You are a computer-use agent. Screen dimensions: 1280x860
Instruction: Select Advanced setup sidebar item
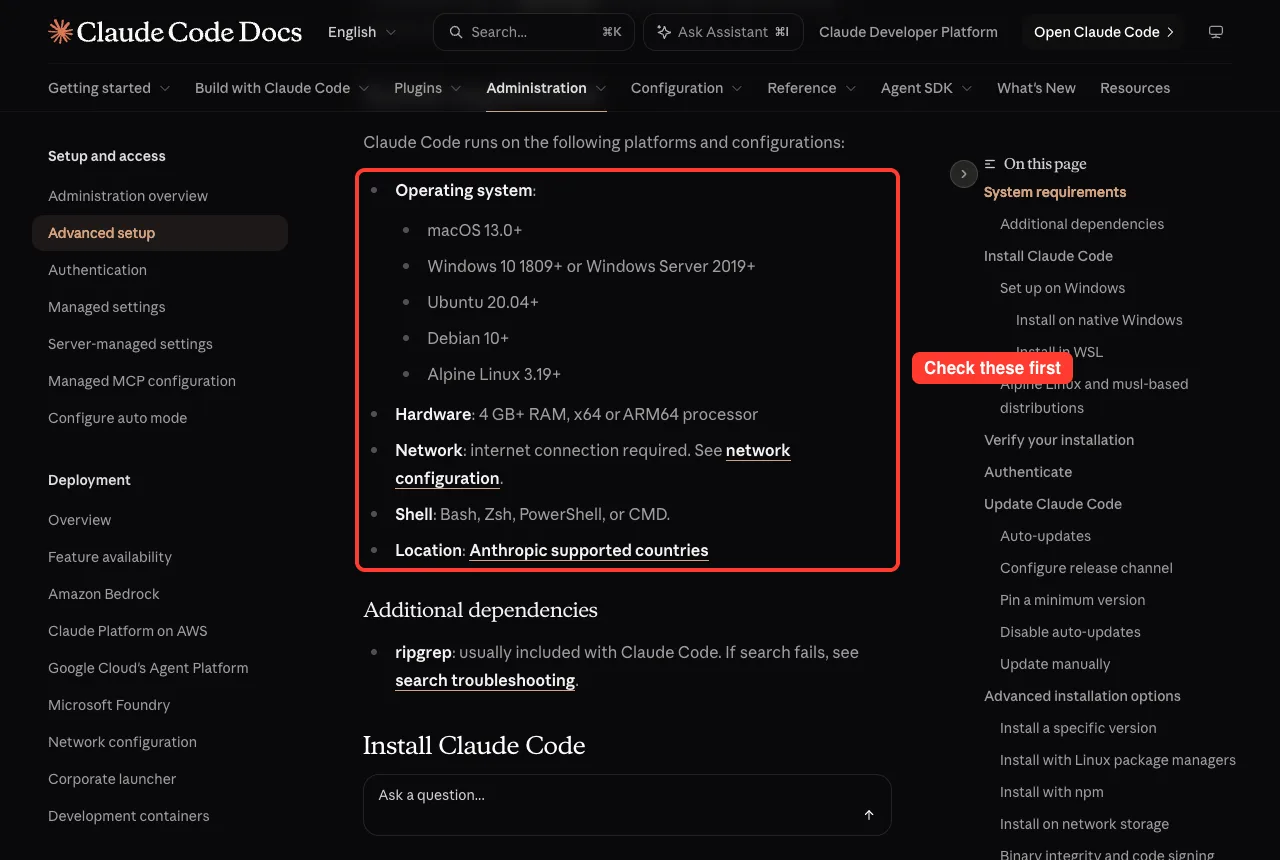160,233
